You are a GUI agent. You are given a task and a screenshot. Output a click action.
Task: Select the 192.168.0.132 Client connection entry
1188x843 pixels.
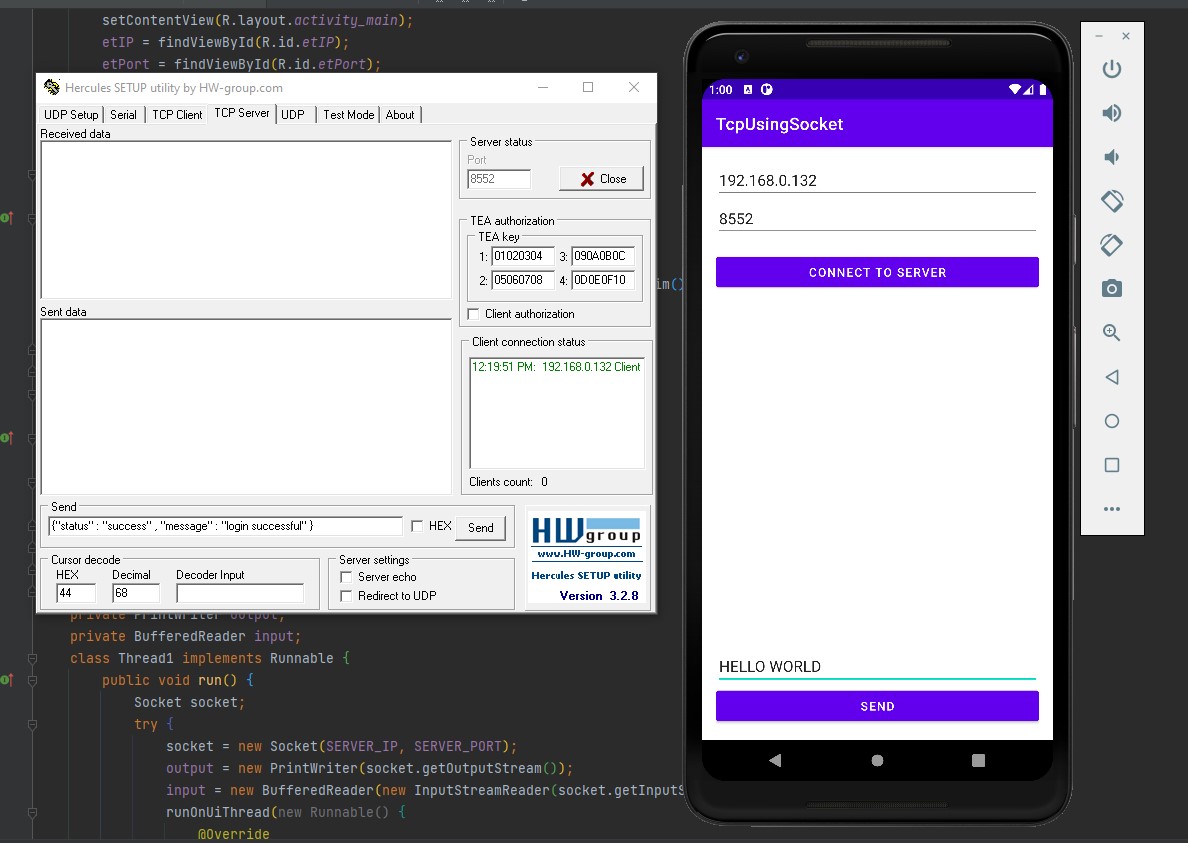[556, 367]
